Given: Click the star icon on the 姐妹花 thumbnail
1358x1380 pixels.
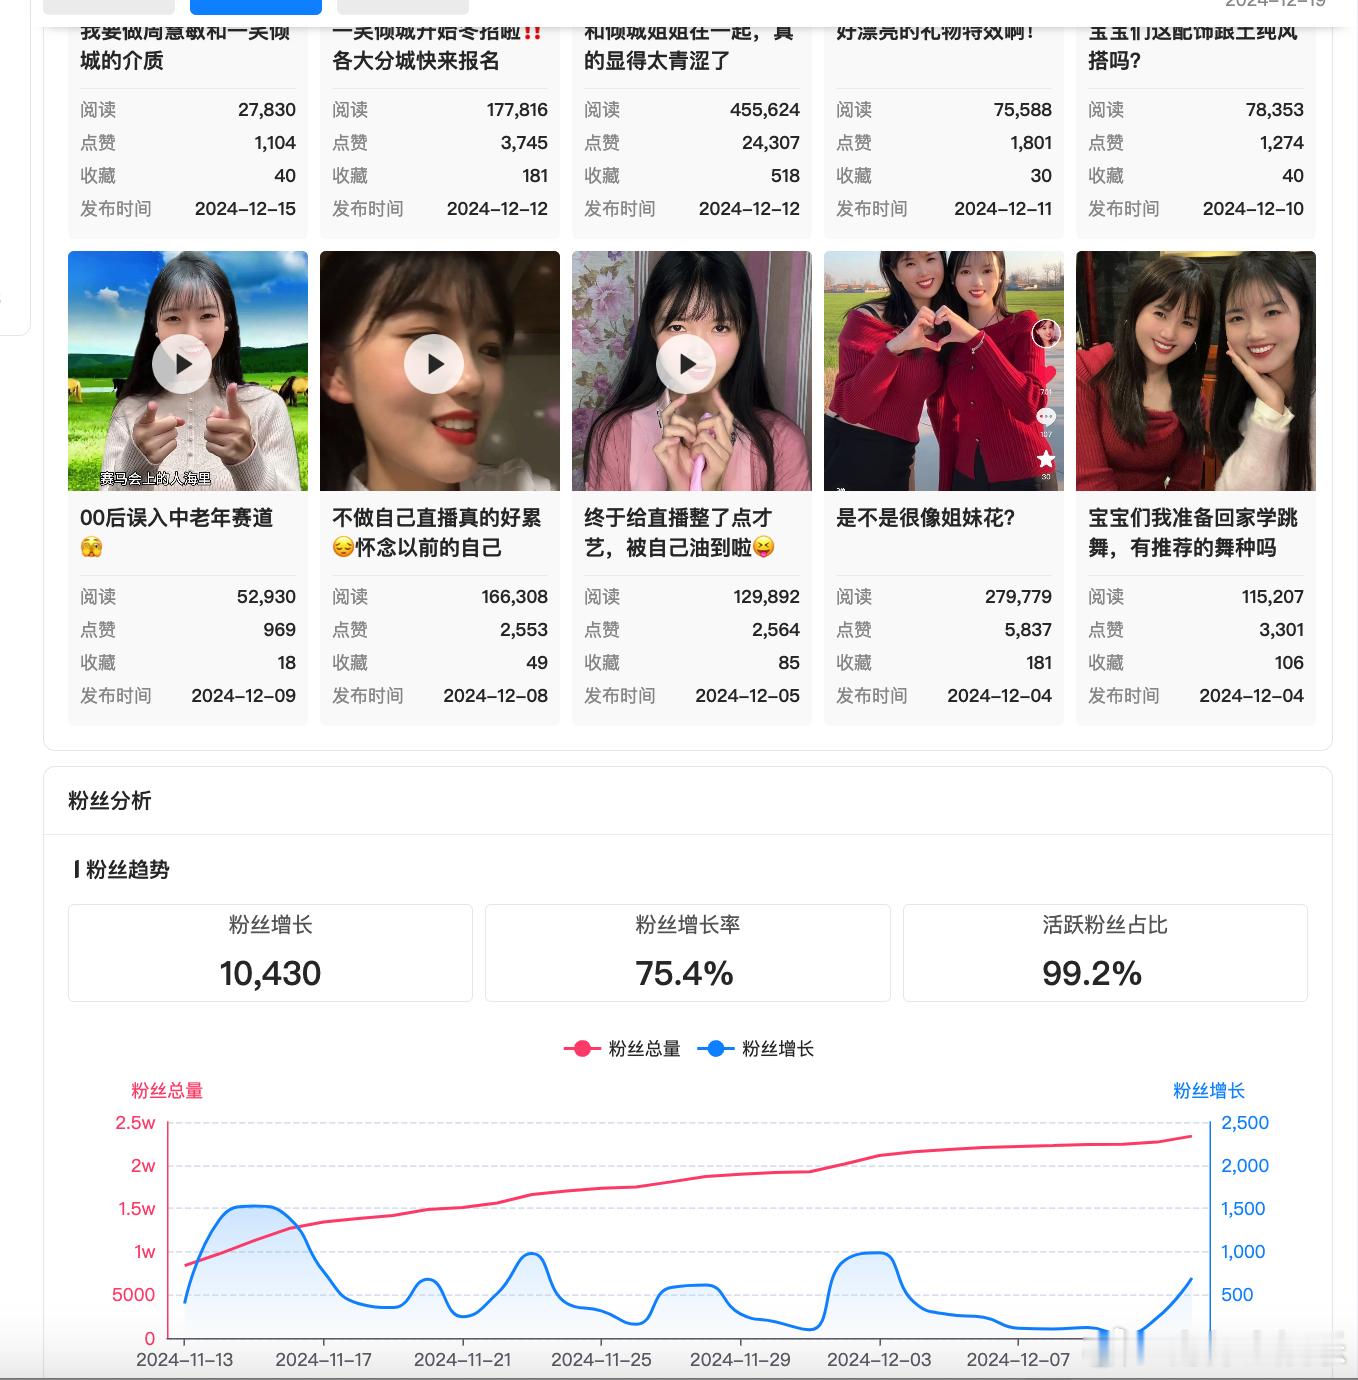Looking at the screenshot, I should (1046, 459).
